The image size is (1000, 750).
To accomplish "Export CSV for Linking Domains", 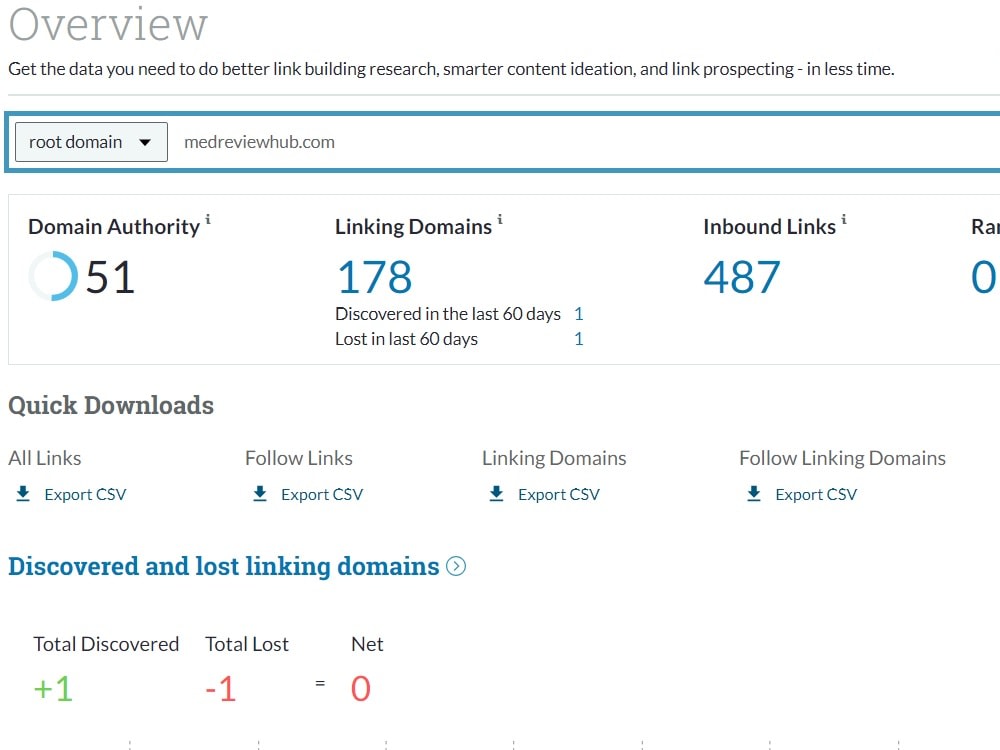I will (559, 494).
